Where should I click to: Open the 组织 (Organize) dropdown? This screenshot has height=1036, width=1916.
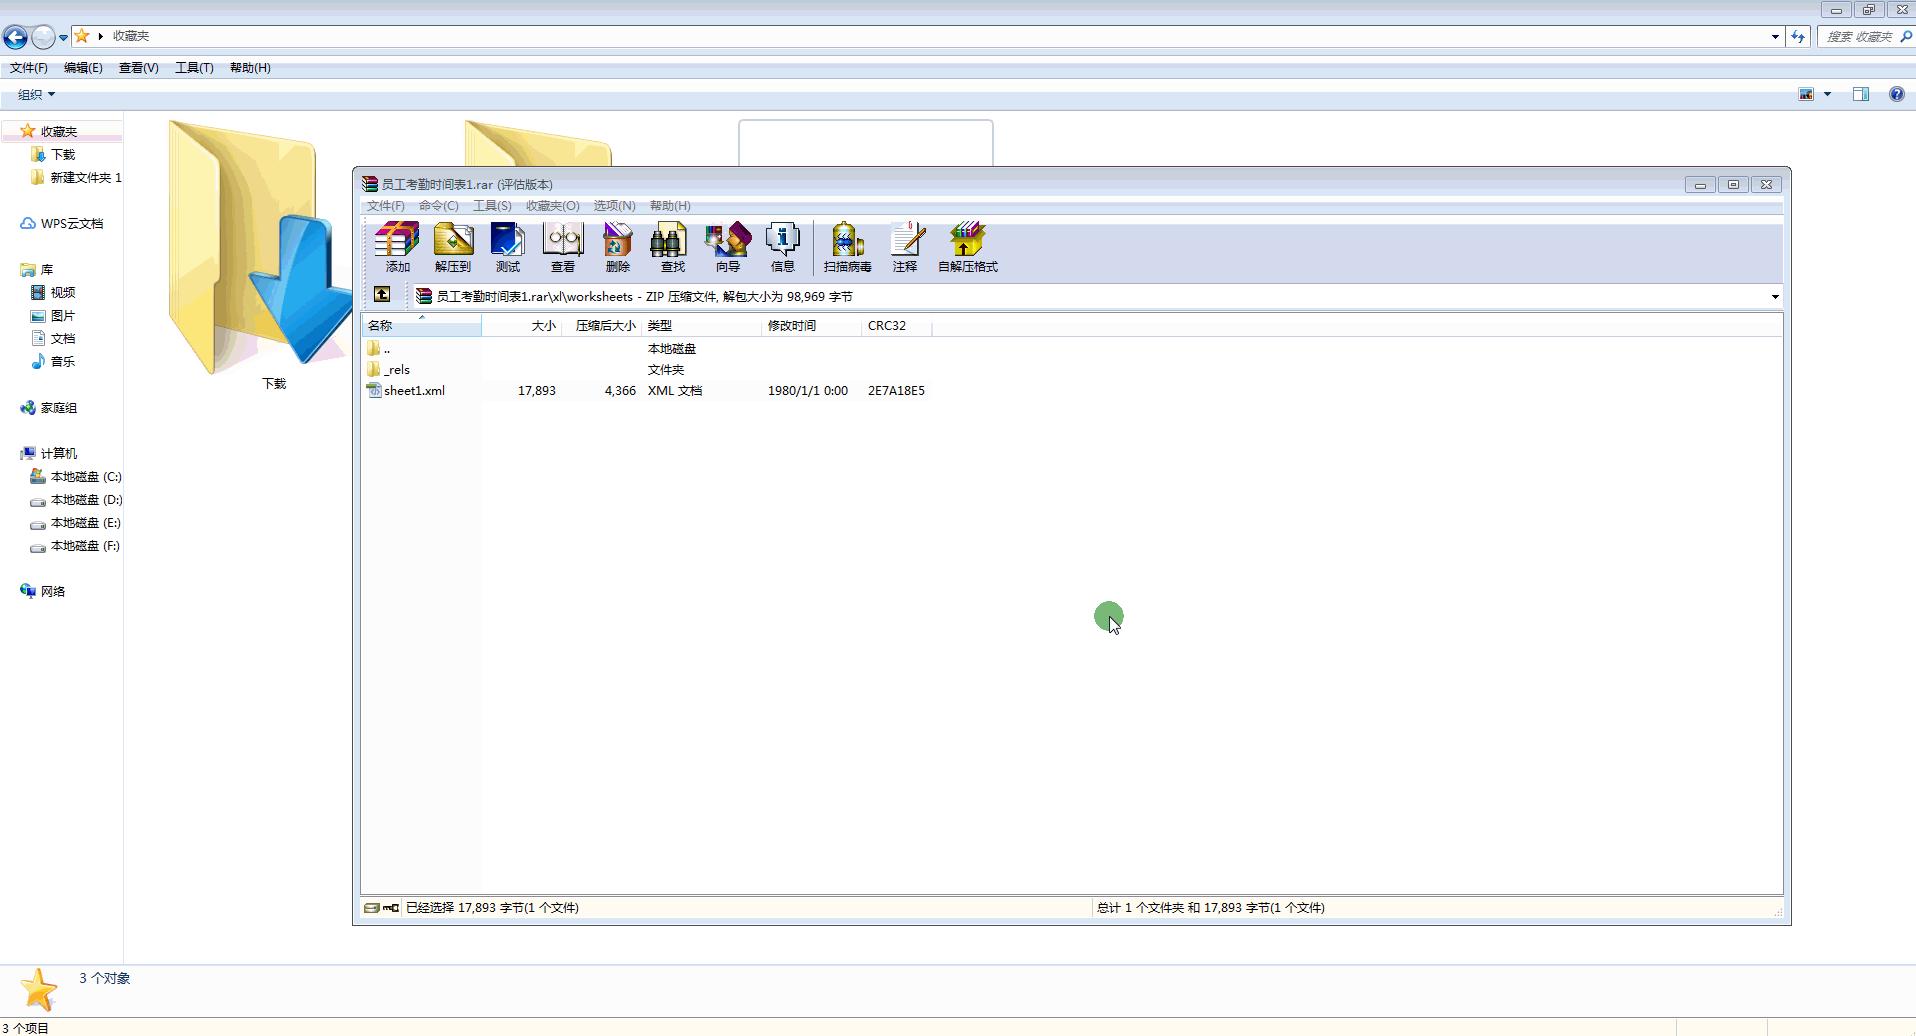coord(36,94)
